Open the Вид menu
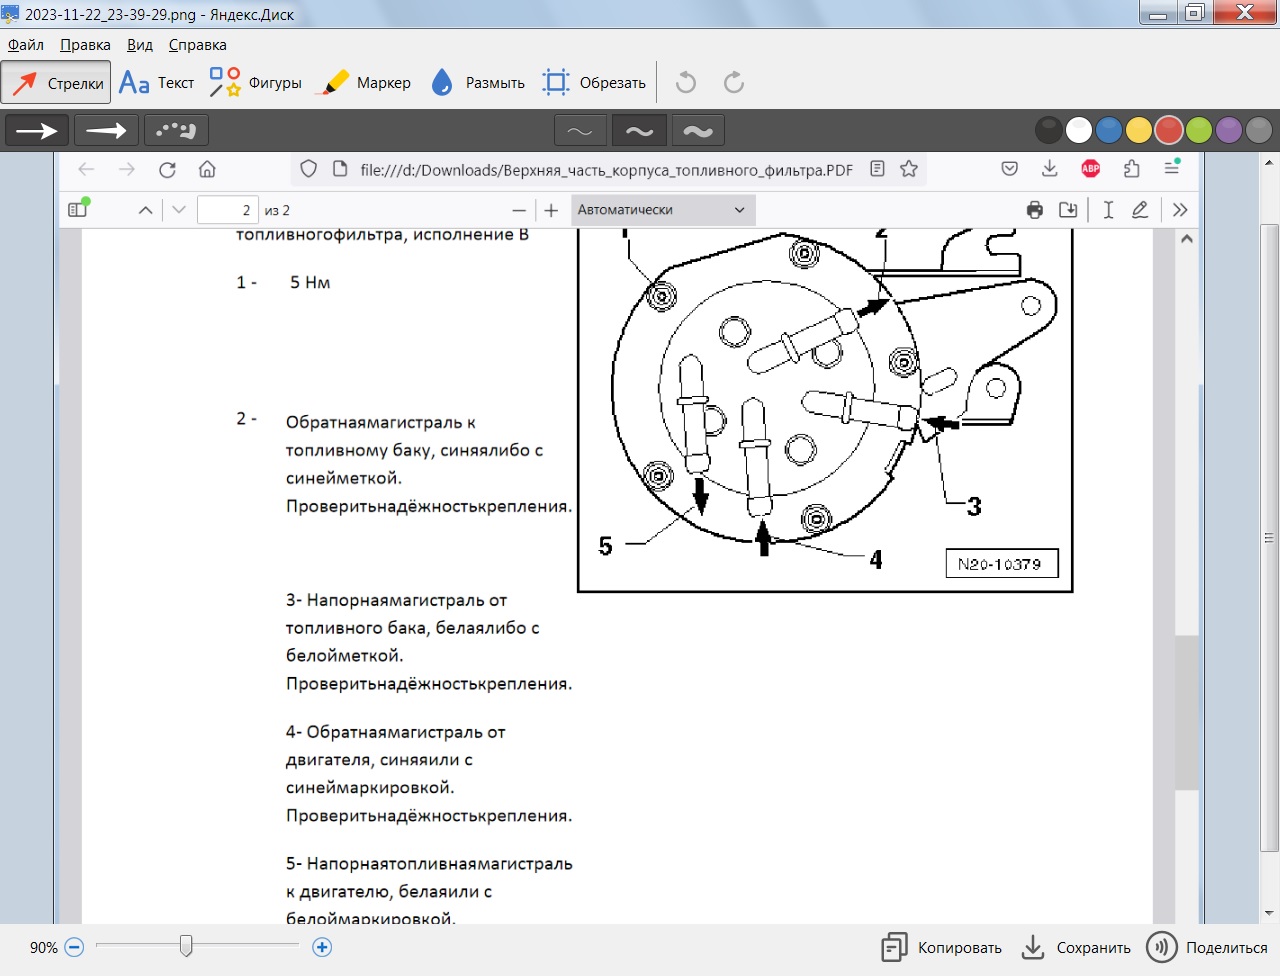The image size is (1280, 976). point(140,45)
